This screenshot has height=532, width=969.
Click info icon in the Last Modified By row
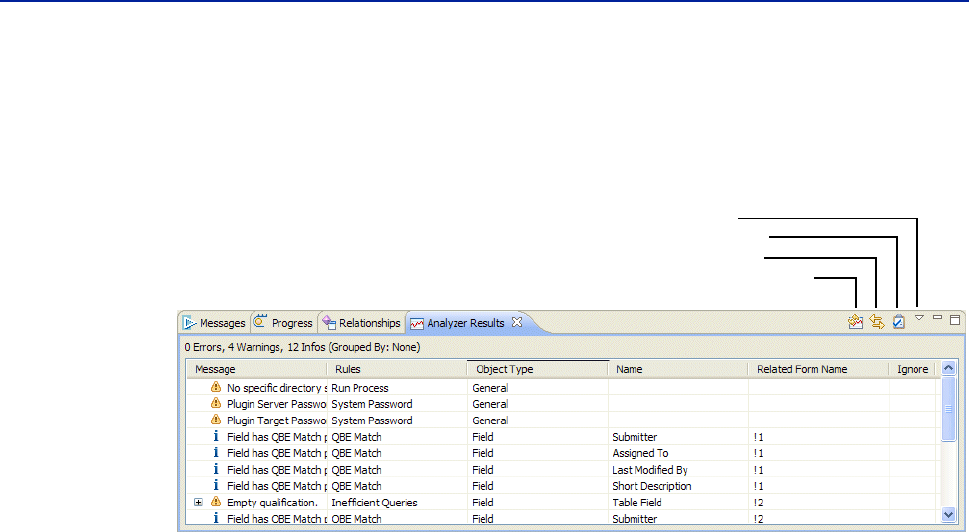click(216, 469)
